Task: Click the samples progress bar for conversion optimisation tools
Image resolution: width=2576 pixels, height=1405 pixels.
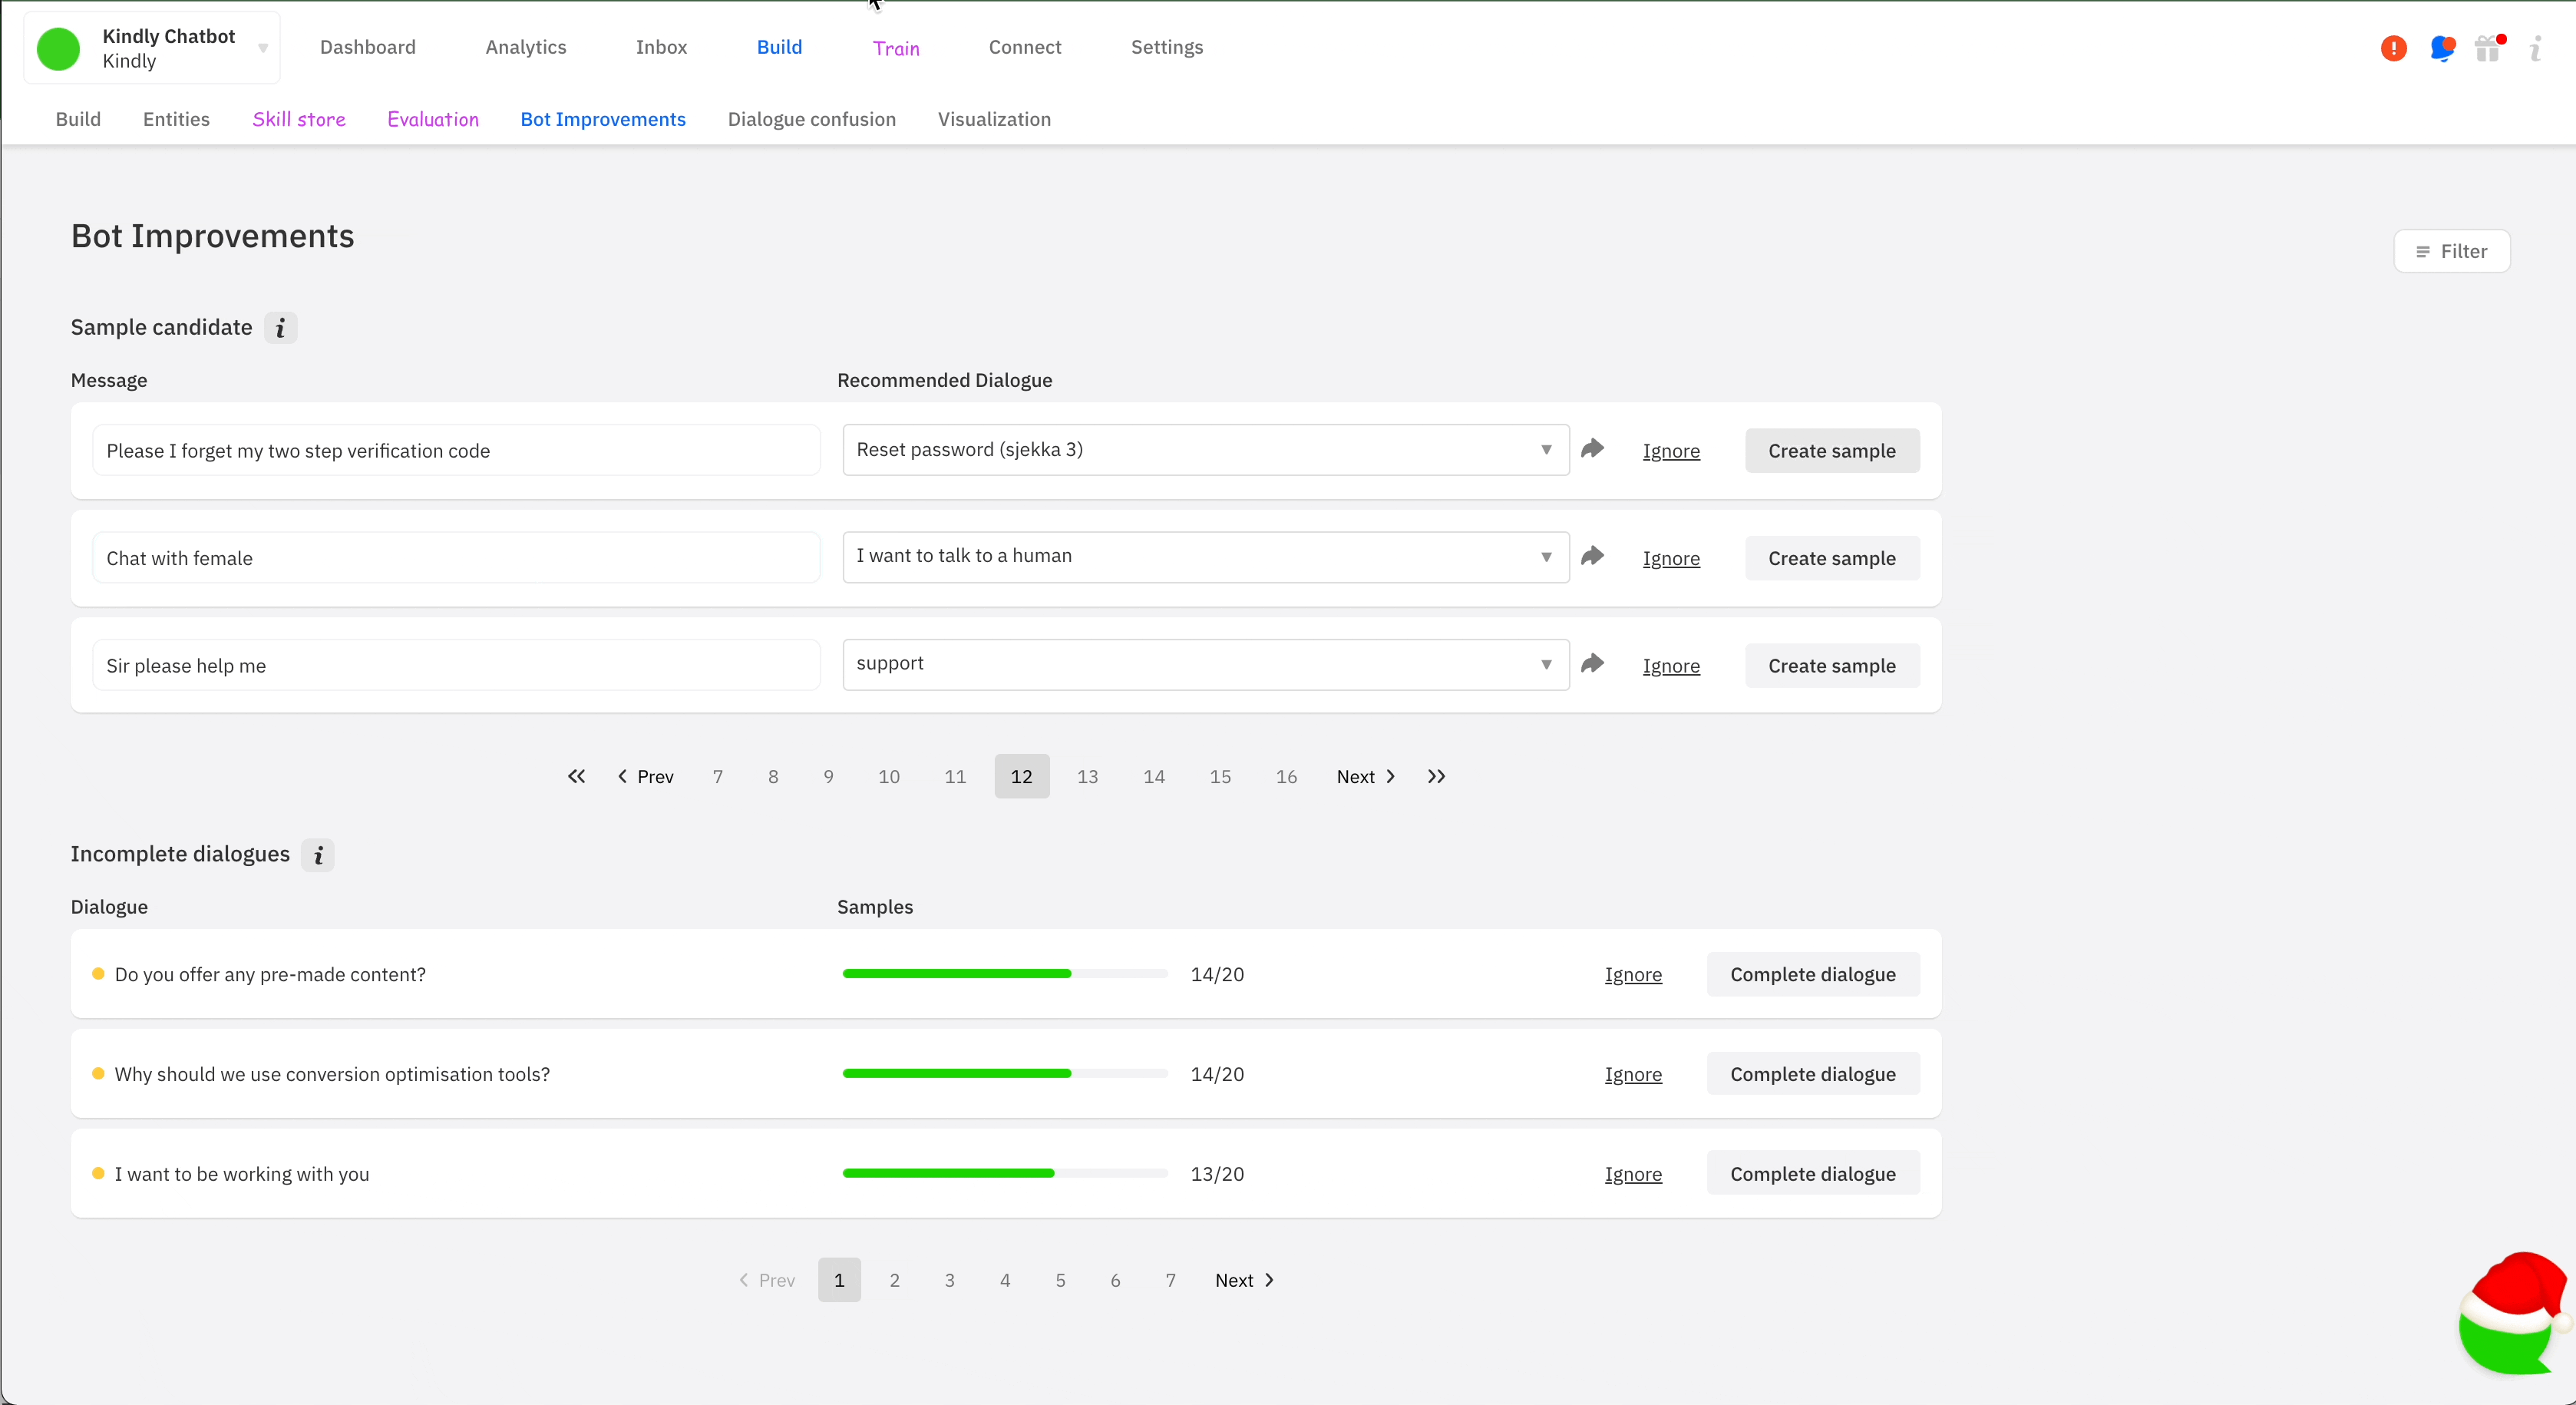Action: 1003,1073
